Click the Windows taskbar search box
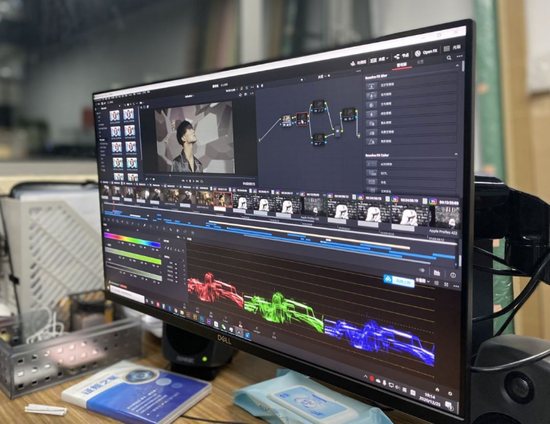The image size is (550, 424). [127, 295]
